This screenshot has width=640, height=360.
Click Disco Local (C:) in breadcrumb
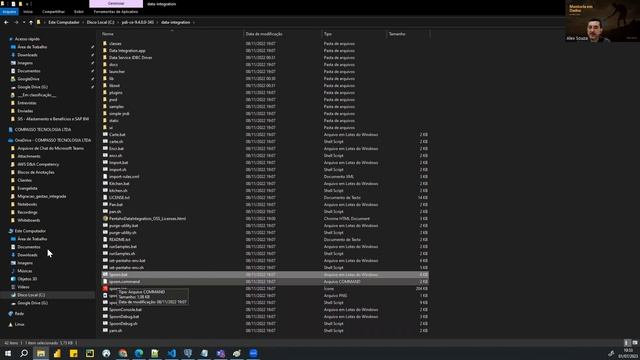(100, 22)
